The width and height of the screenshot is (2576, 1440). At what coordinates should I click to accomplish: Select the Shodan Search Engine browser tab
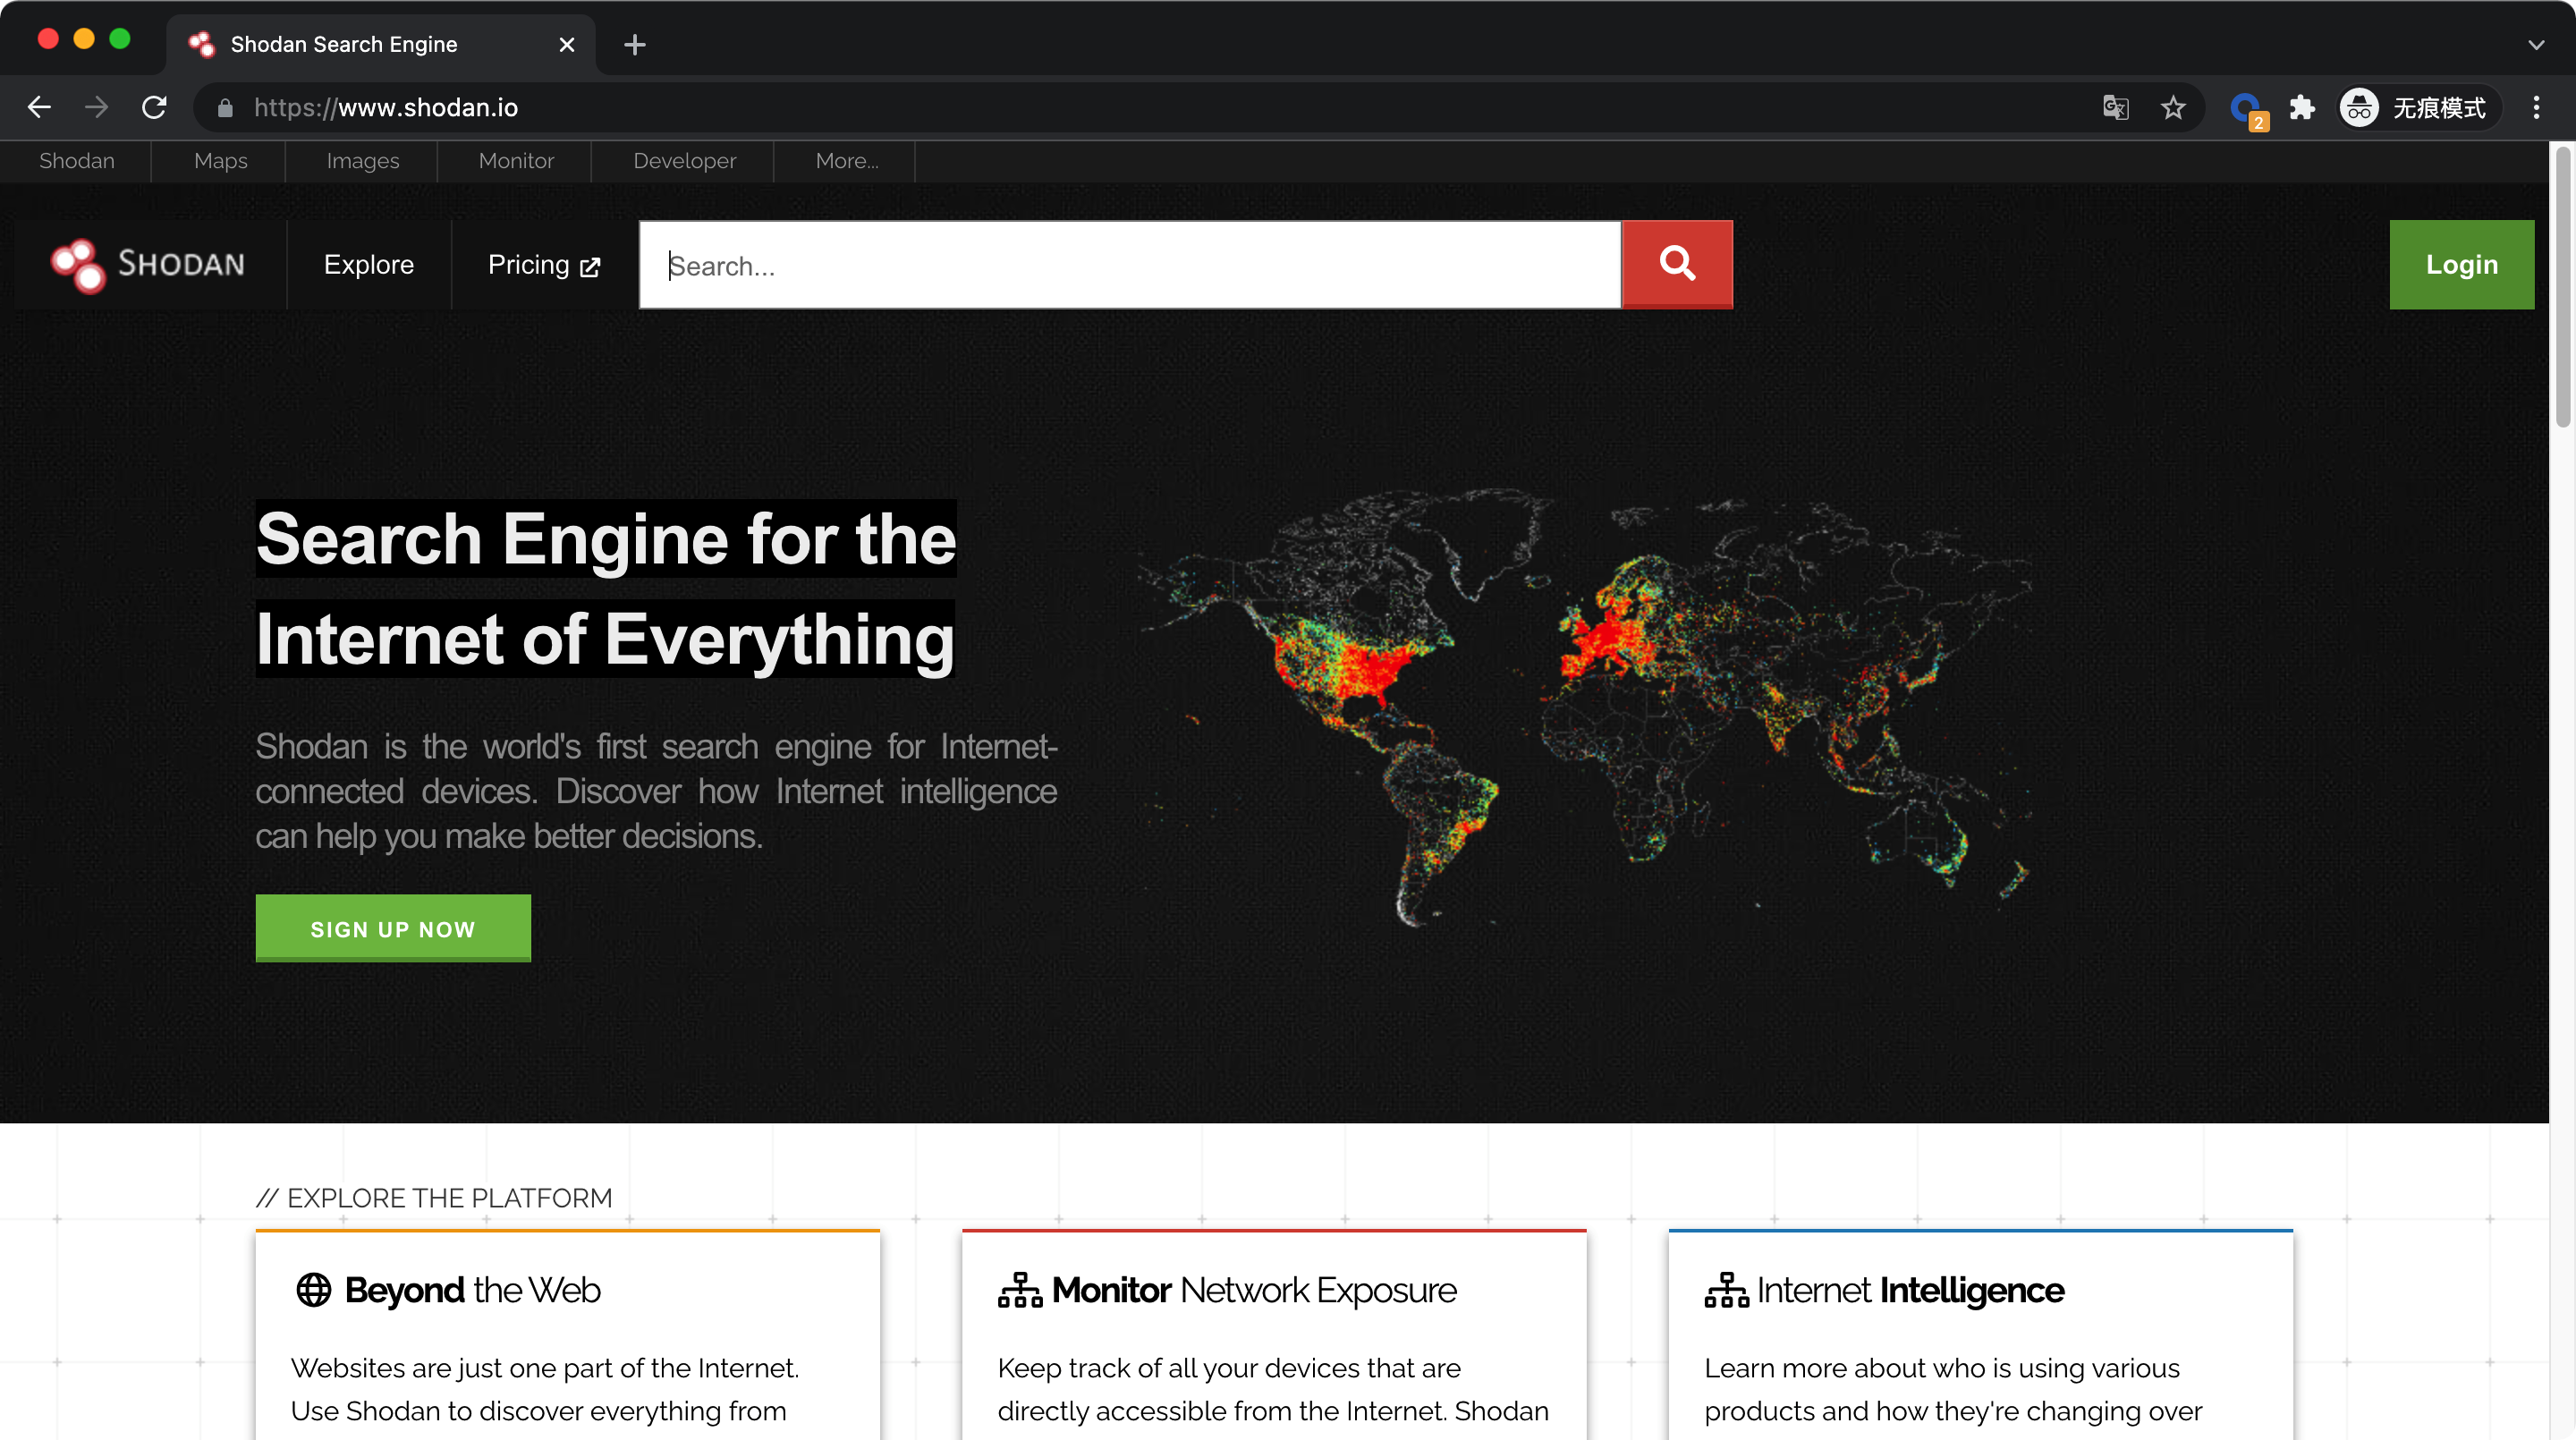coord(380,44)
